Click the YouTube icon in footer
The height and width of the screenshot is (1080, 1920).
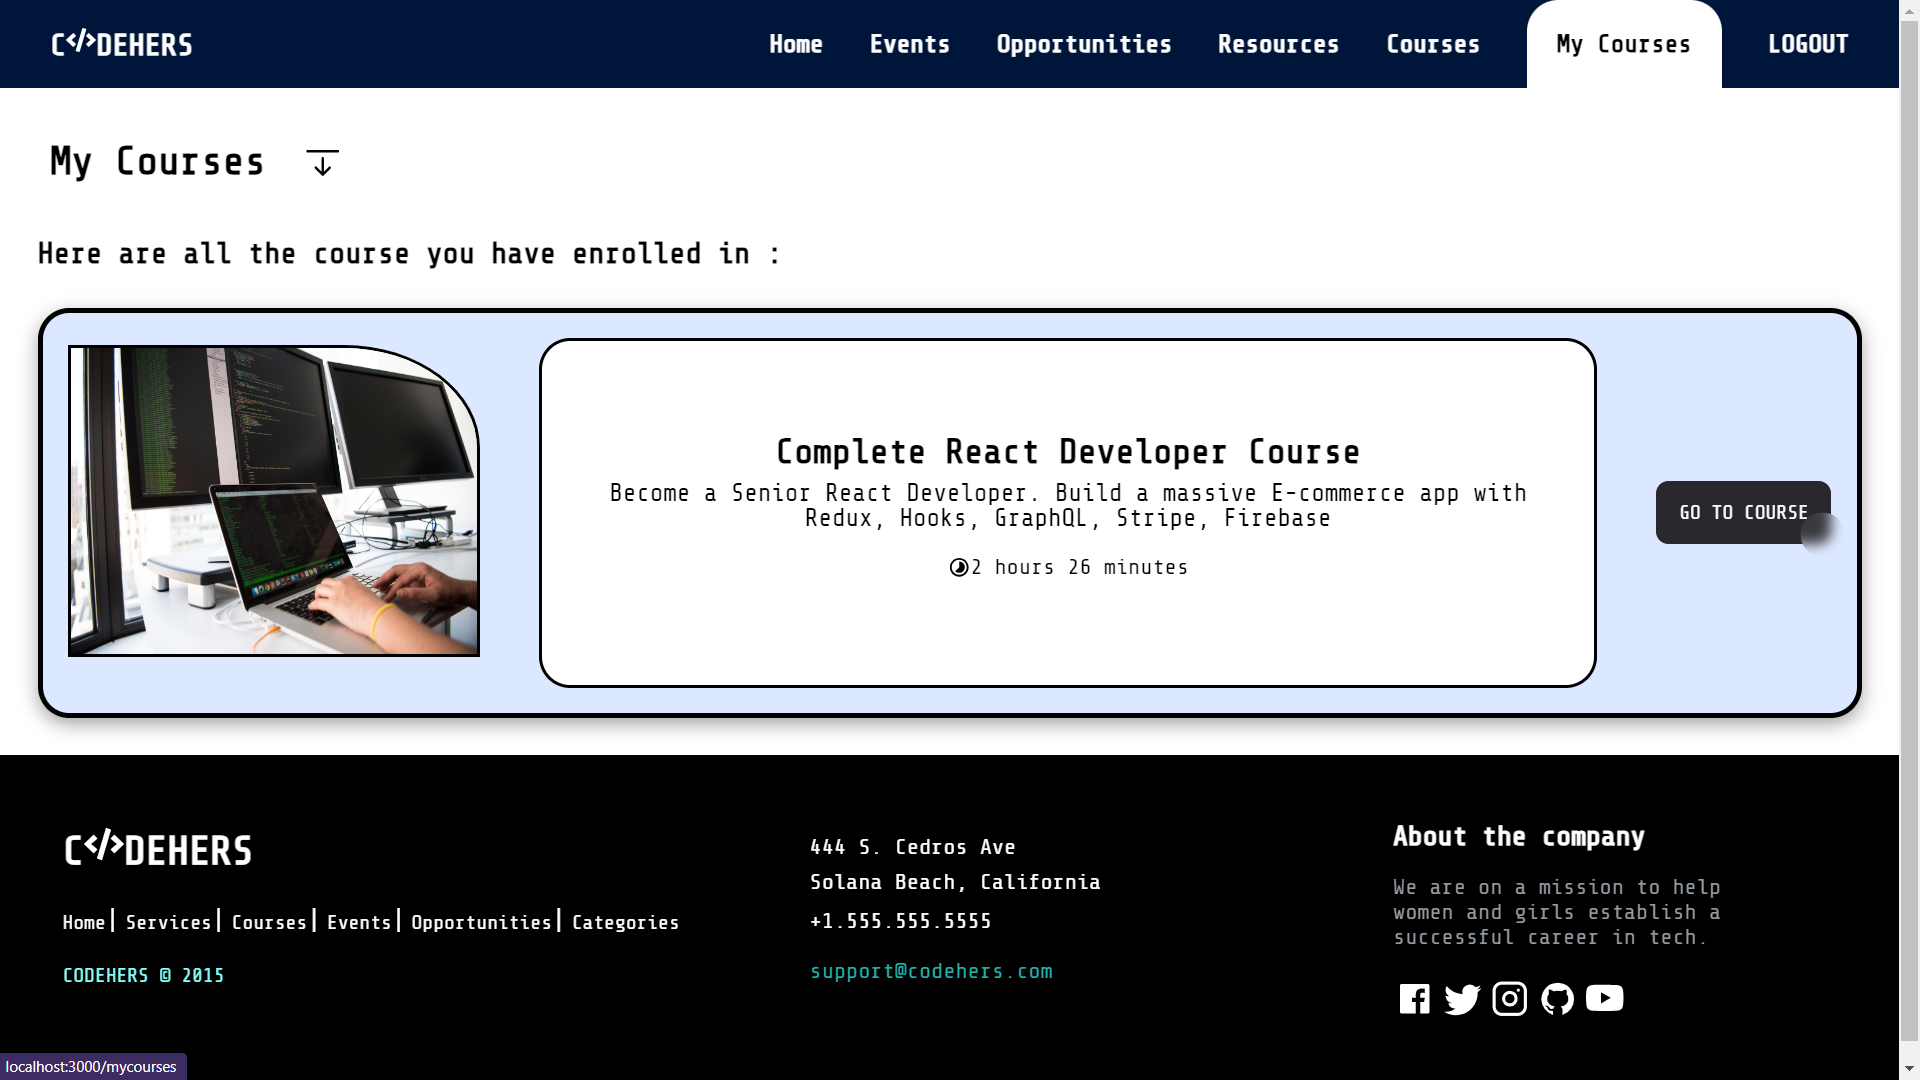click(x=1604, y=999)
